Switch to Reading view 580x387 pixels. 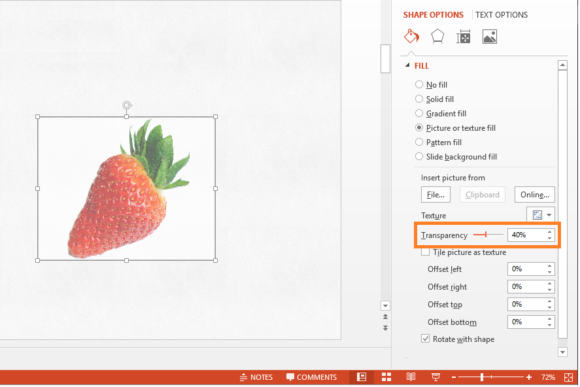[411, 377]
